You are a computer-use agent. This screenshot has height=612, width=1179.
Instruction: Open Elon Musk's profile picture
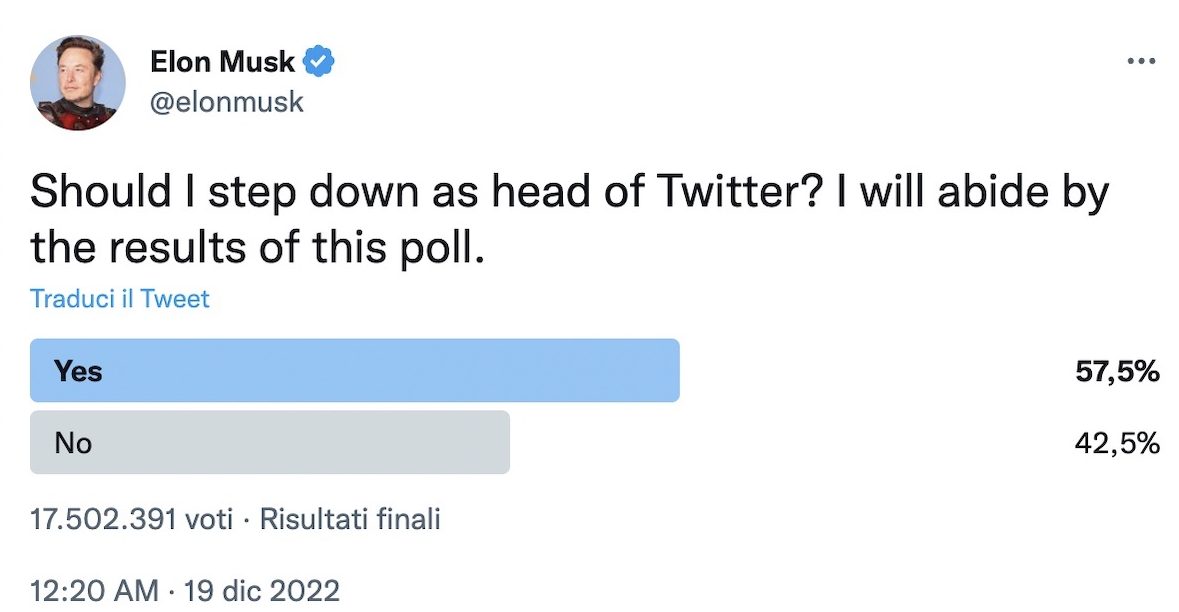[x=78, y=83]
